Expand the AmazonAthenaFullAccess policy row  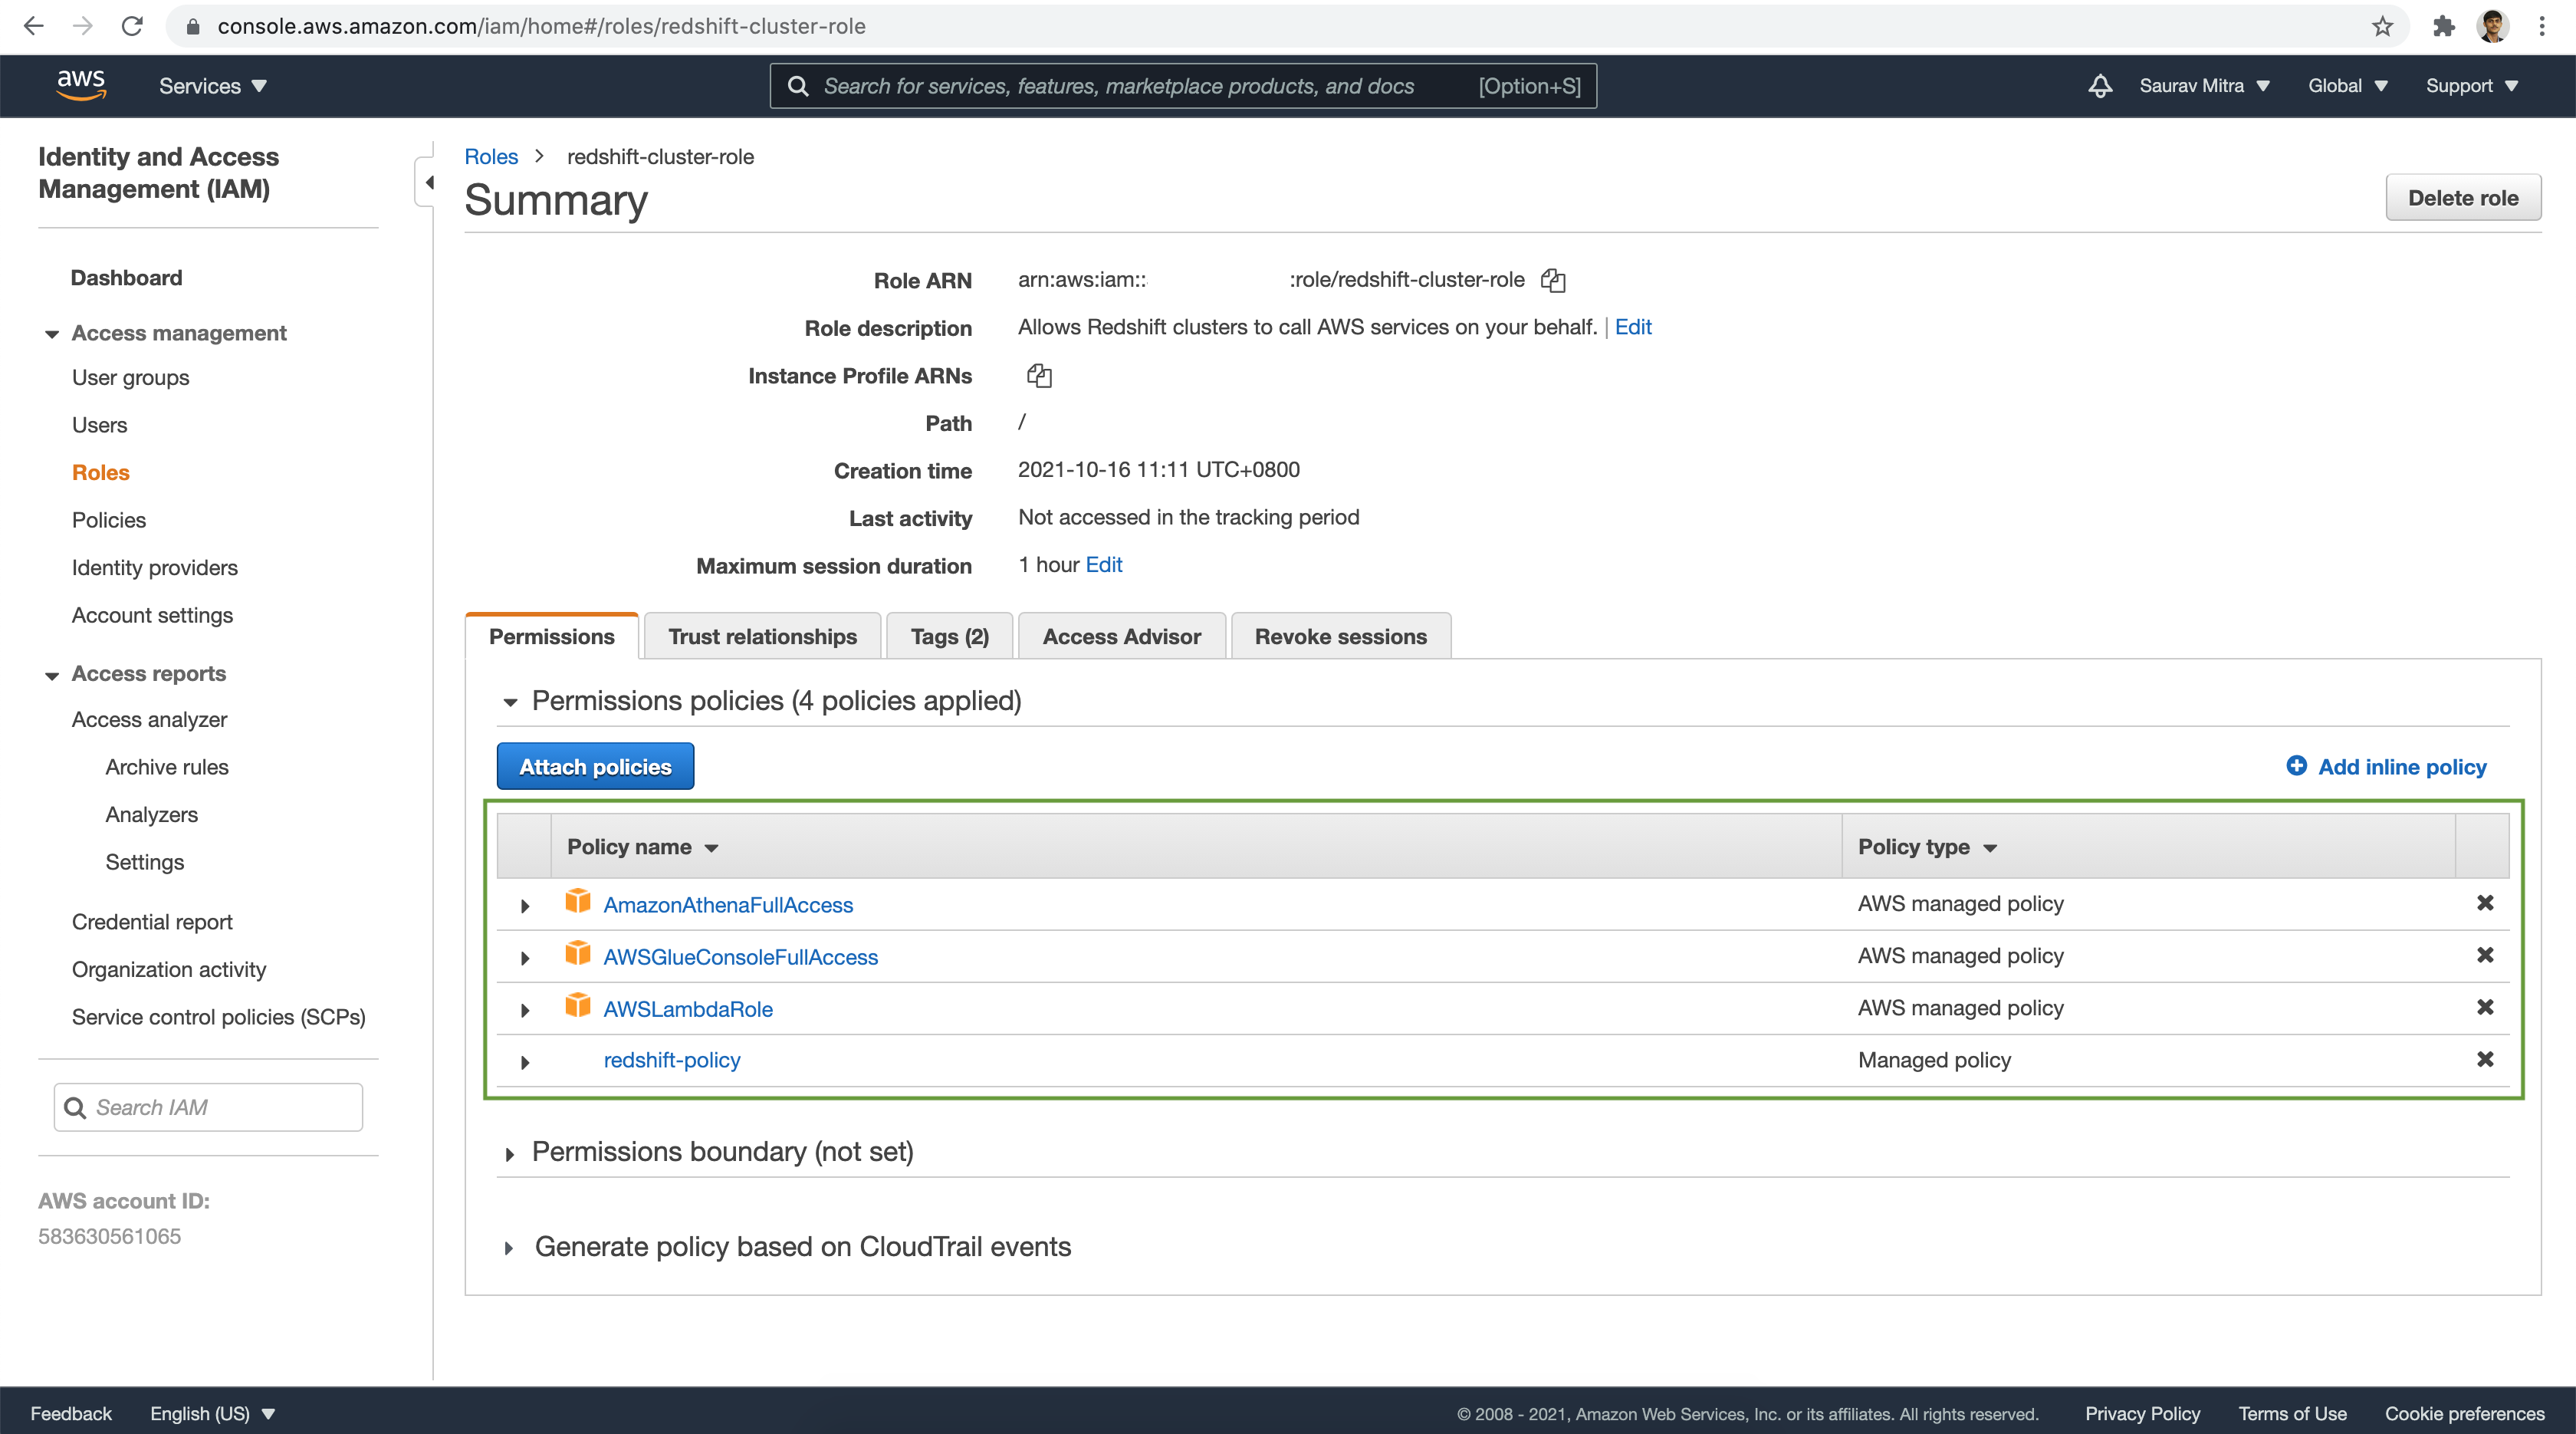point(525,906)
